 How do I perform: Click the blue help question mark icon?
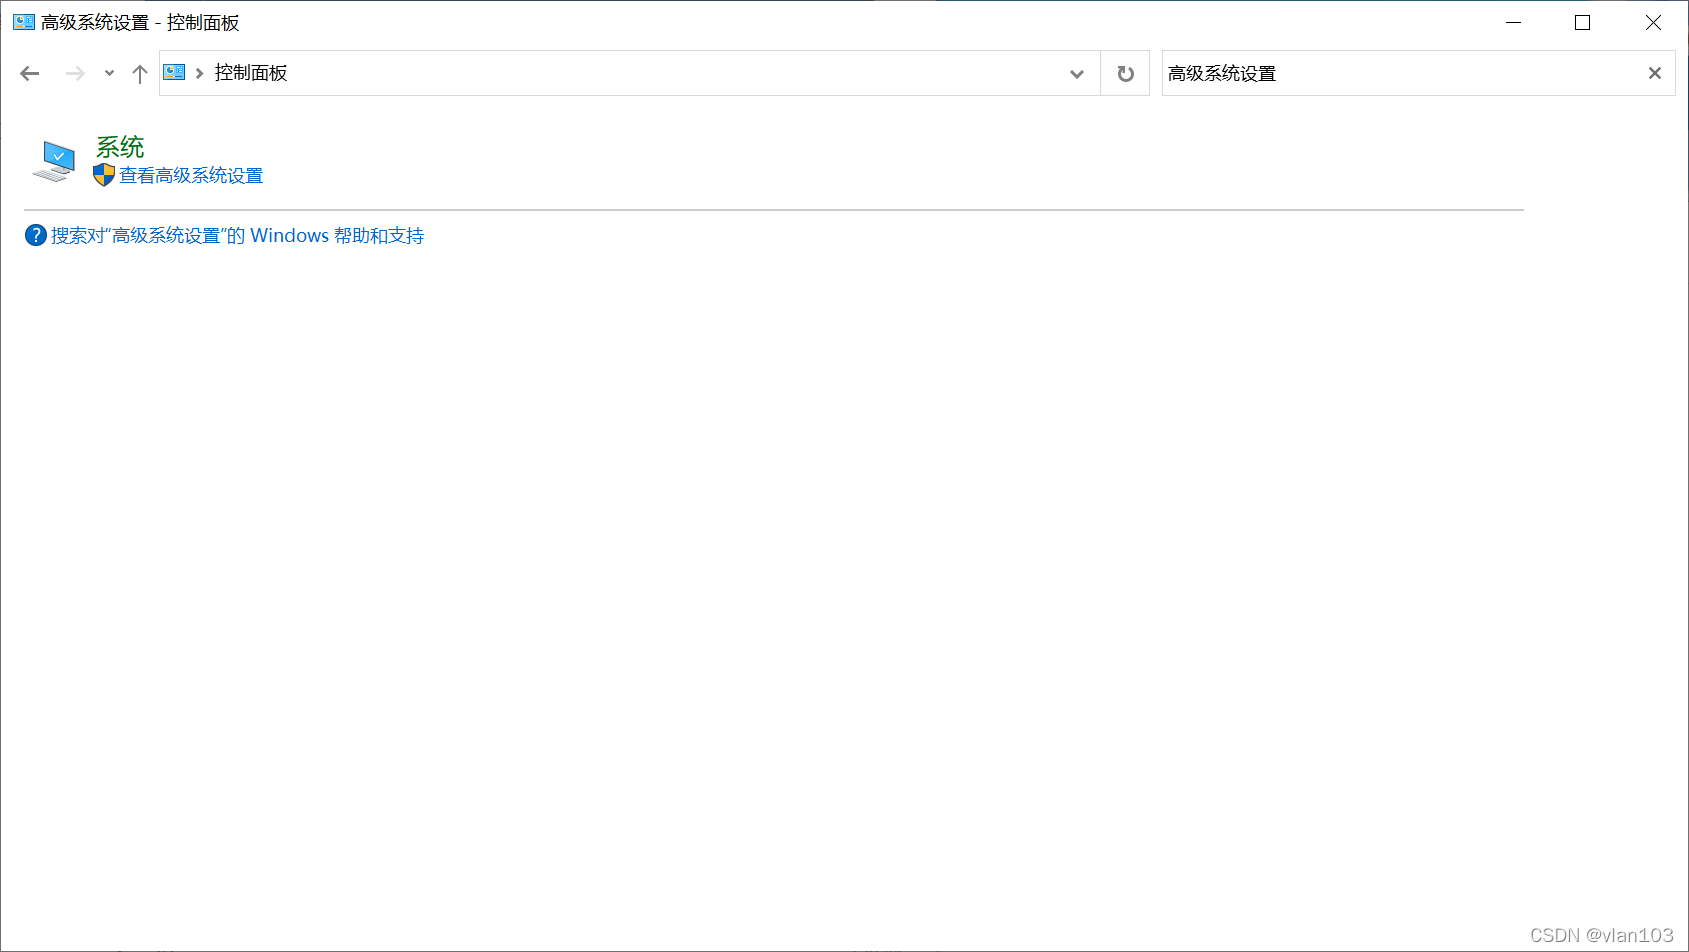35,235
